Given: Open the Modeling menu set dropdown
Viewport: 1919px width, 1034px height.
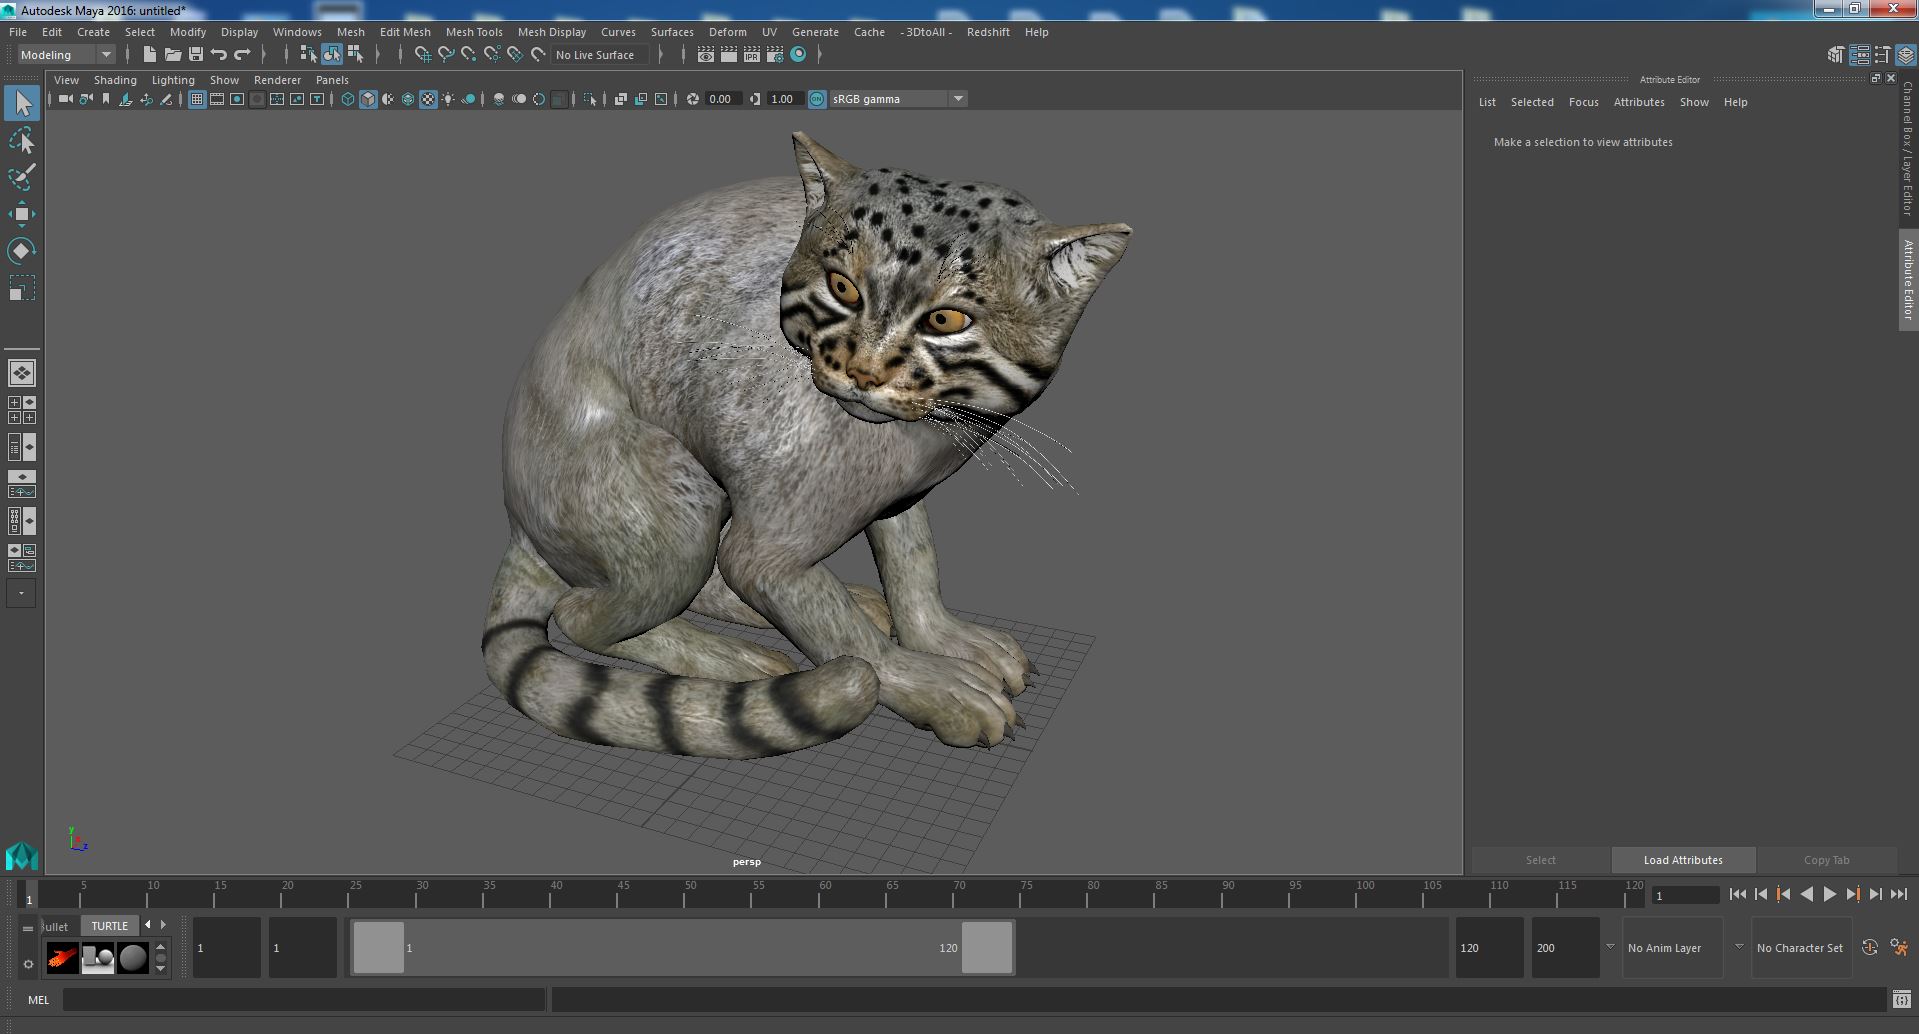Looking at the screenshot, I should (x=66, y=55).
